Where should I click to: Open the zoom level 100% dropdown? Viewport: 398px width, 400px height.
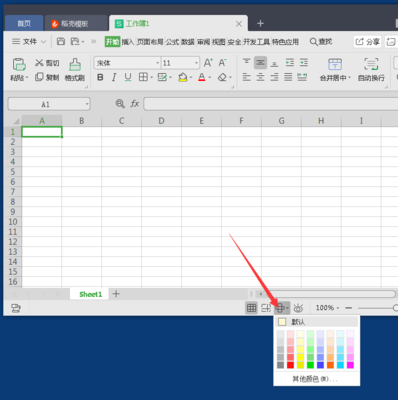click(327, 308)
